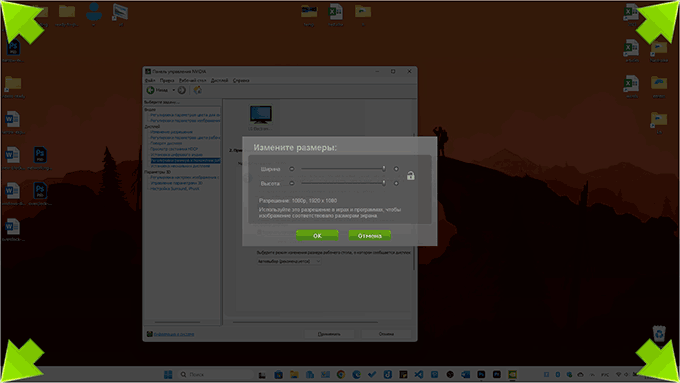Viewport: 680px width, 383px height.
Task: Open the To Do checkmark taskbar icon
Action: point(372,375)
